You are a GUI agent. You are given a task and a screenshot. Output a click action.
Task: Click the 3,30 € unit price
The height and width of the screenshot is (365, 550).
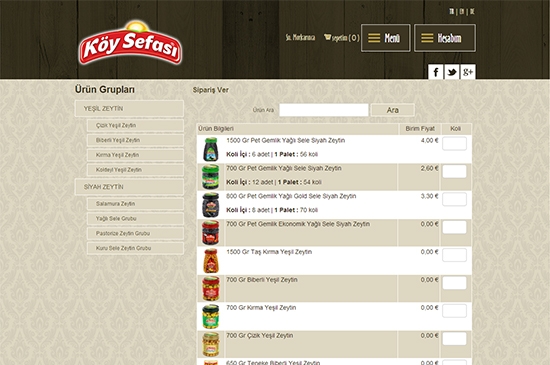[x=430, y=196]
